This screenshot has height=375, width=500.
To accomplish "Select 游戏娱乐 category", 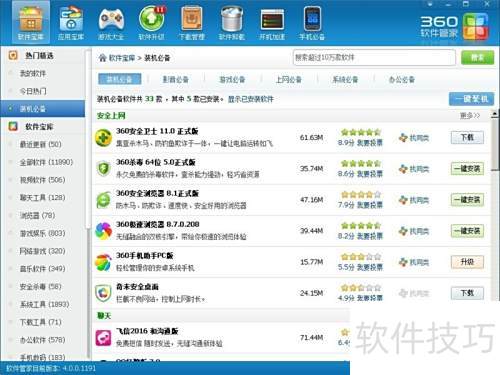I will coord(42,233).
